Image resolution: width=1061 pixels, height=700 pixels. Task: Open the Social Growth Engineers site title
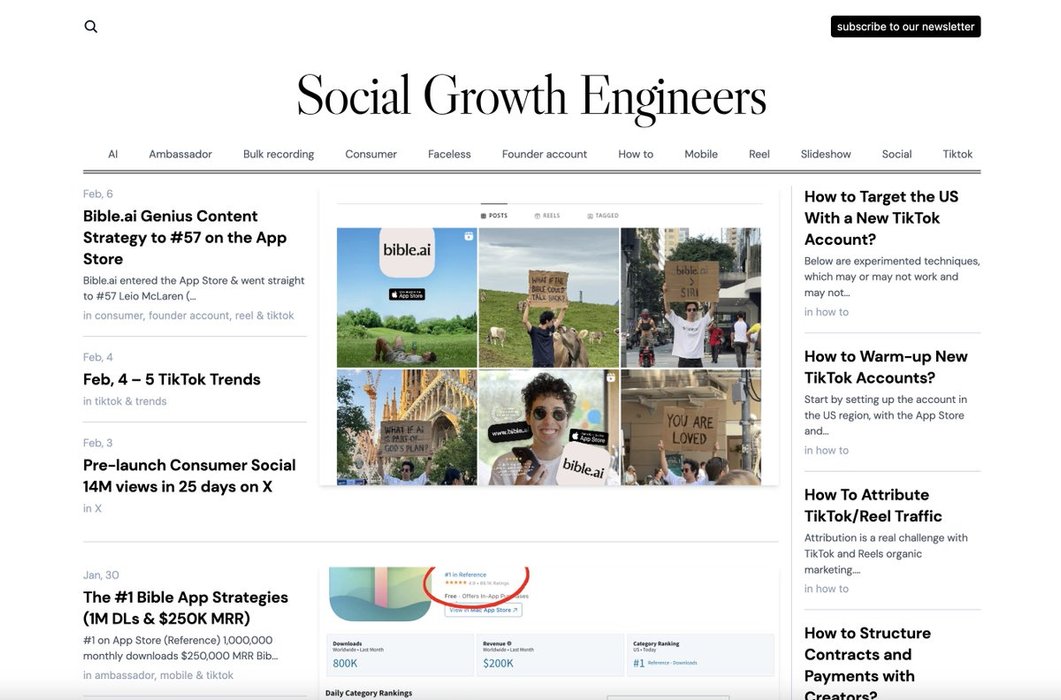coord(531,97)
